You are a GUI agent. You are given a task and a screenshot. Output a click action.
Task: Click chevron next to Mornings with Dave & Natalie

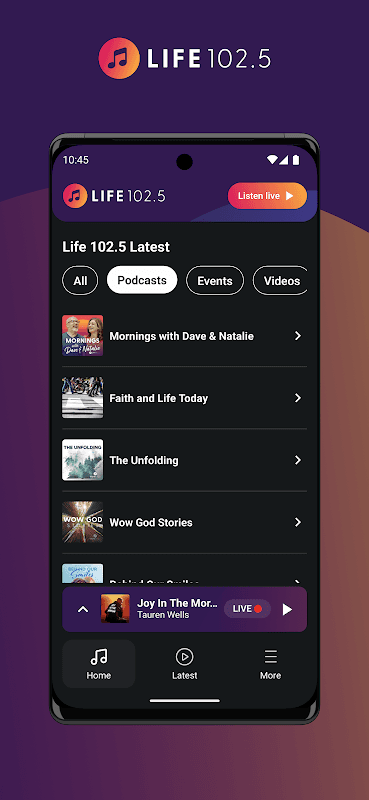point(298,336)
